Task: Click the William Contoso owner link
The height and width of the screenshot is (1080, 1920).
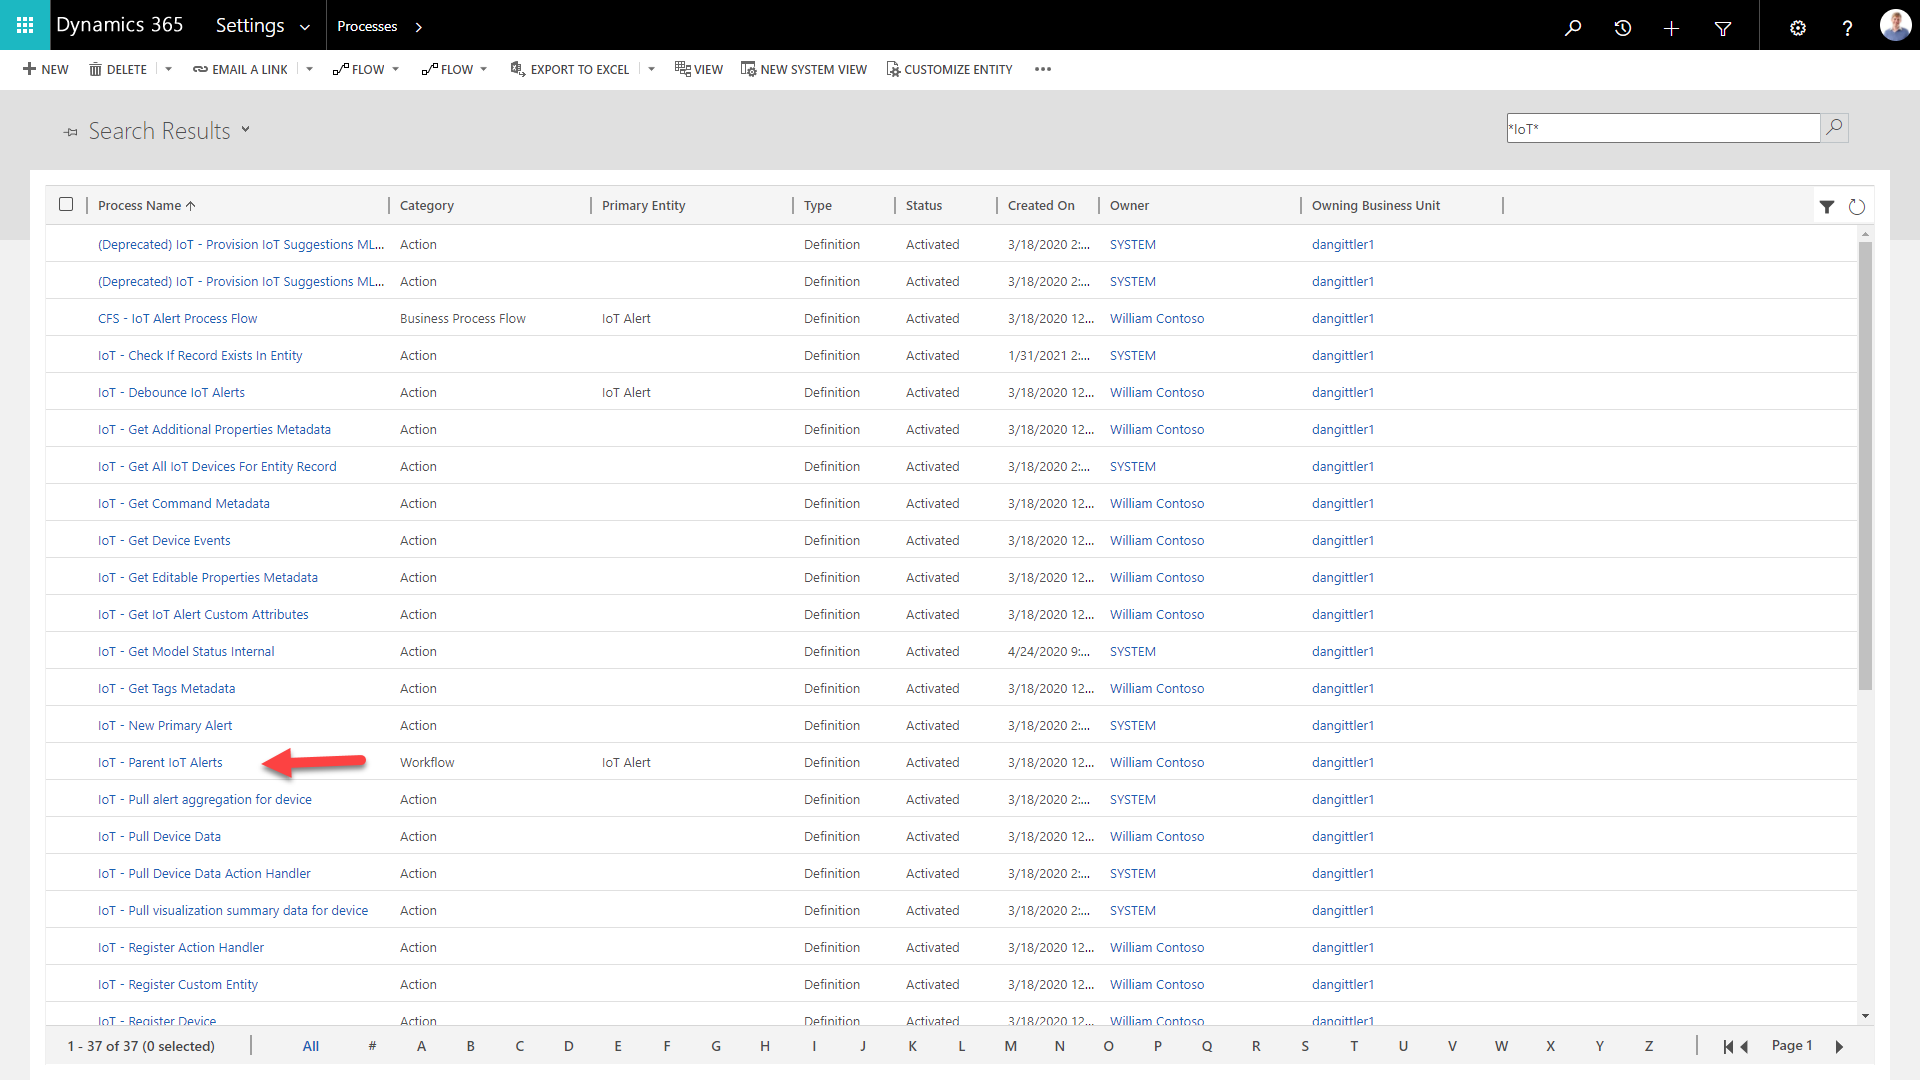Action: pos(1159,762)
